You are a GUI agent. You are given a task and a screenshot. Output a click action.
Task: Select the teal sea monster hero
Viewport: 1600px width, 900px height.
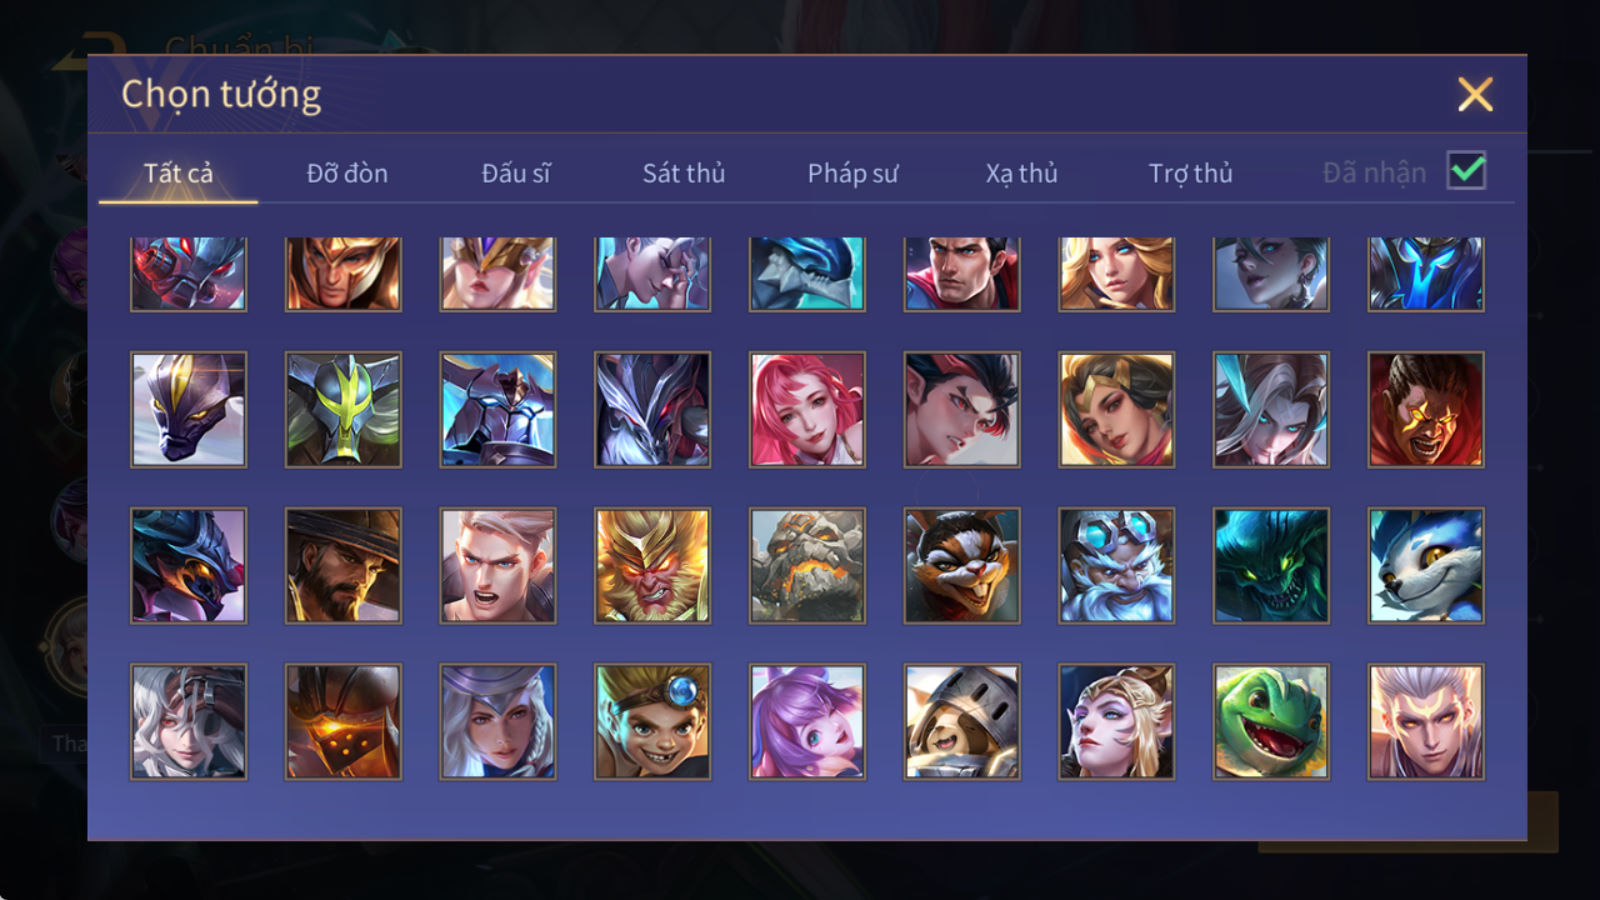tap(1271, 566)
